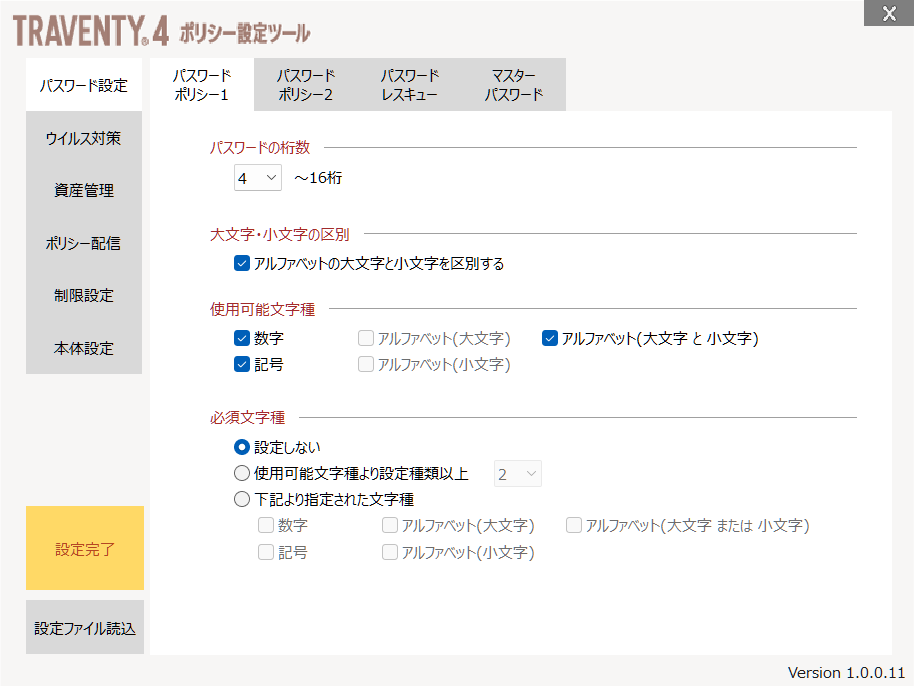
Task: Select the パスワード設定 sidebar item
Action: click(84, 85)
